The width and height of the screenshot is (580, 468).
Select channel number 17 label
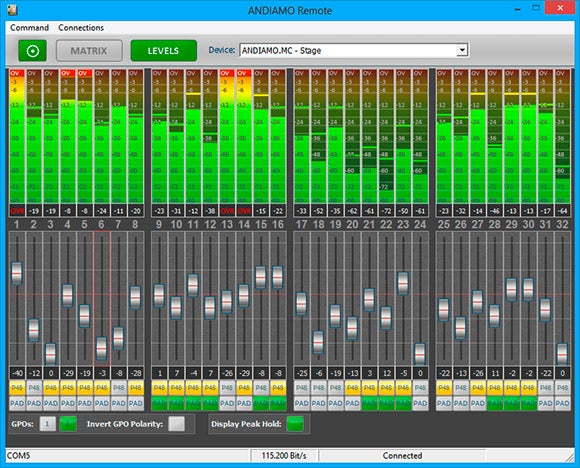(x=301, y=224)
